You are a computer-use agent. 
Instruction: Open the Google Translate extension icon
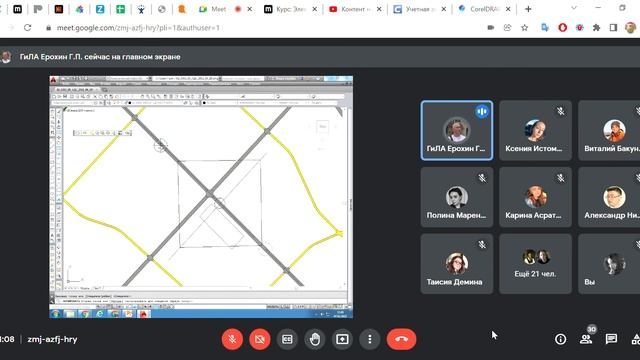click(x=545, y=28)
